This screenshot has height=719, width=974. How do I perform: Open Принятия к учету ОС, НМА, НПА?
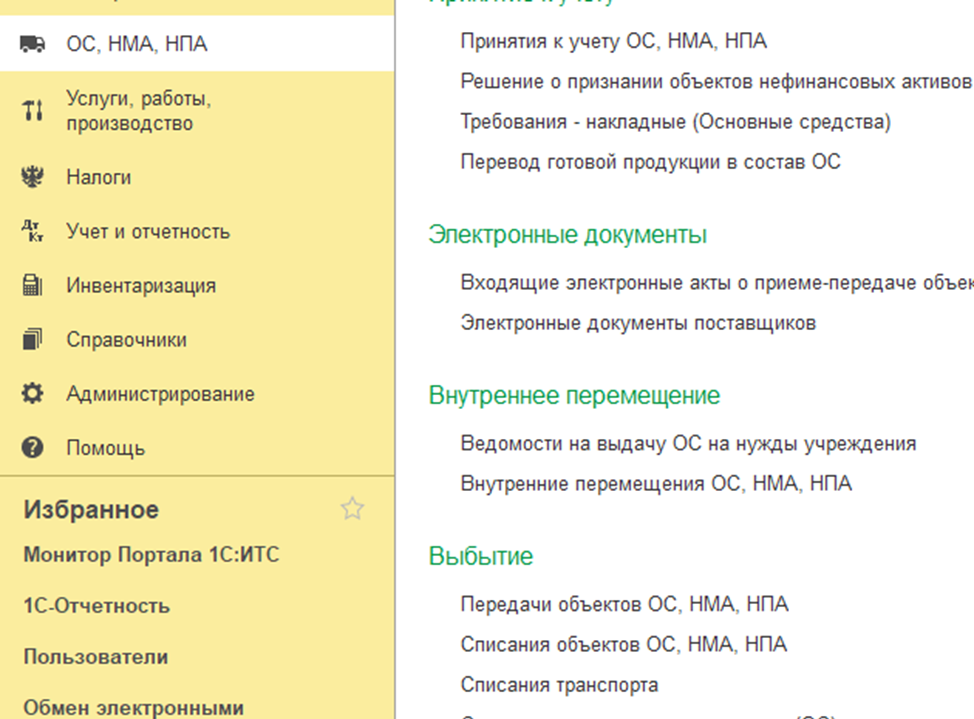pos(614,41)
